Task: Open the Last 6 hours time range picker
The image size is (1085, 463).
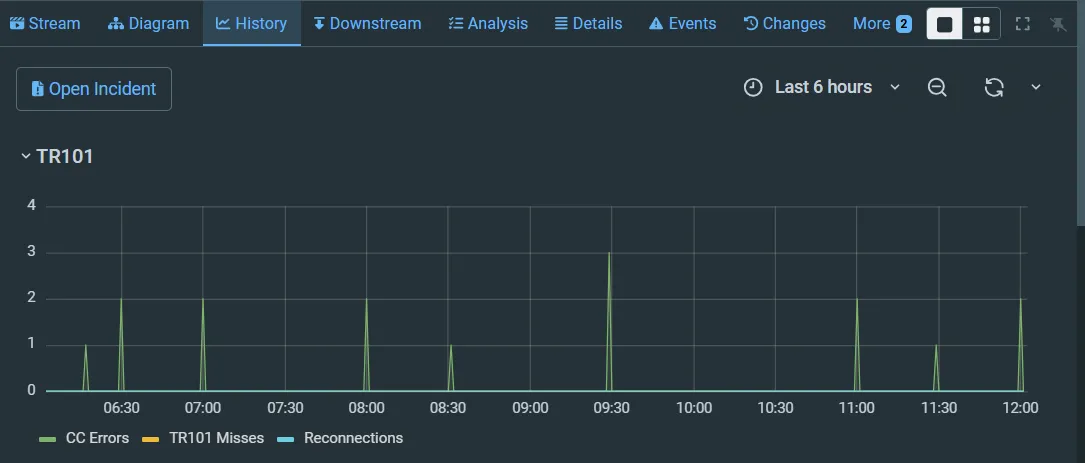Action: (x=822, y=87)
